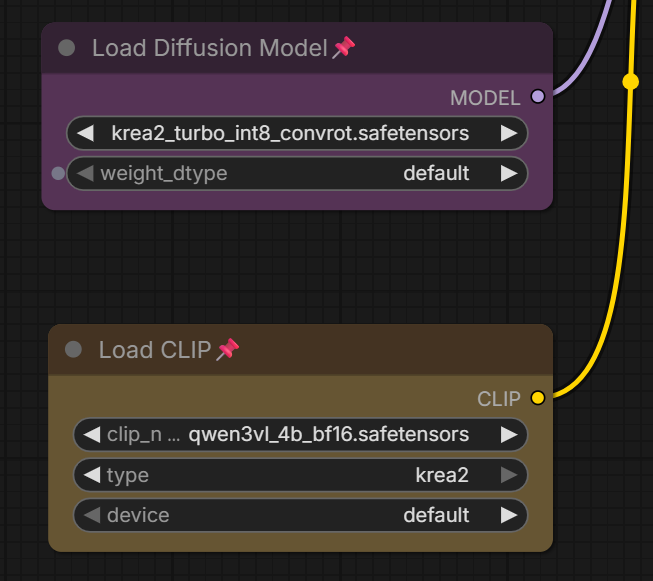Step weight_dtype to the previous value
653x581 pixels.
pyautogui.click(x=86, y=173)
